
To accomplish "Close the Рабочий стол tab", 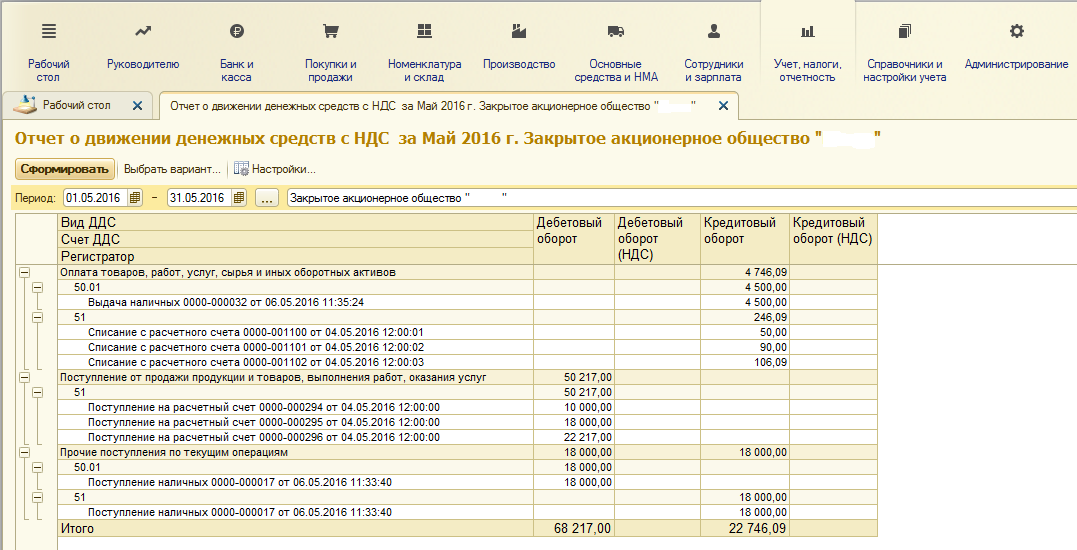I will click(137, 106).
